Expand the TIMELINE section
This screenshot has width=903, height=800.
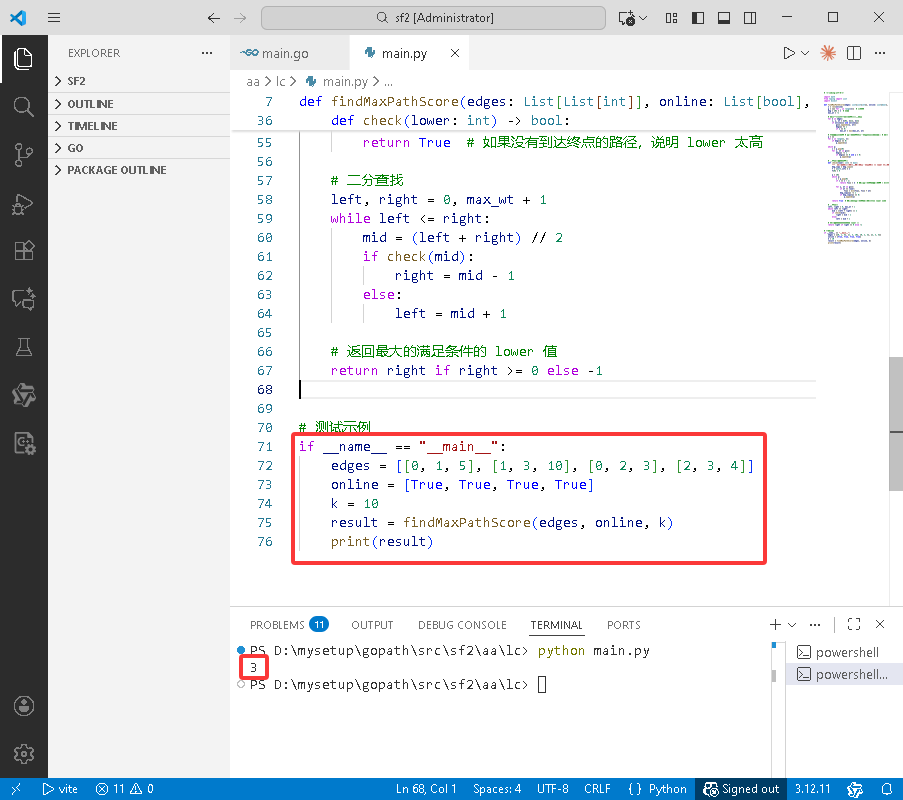139,126
